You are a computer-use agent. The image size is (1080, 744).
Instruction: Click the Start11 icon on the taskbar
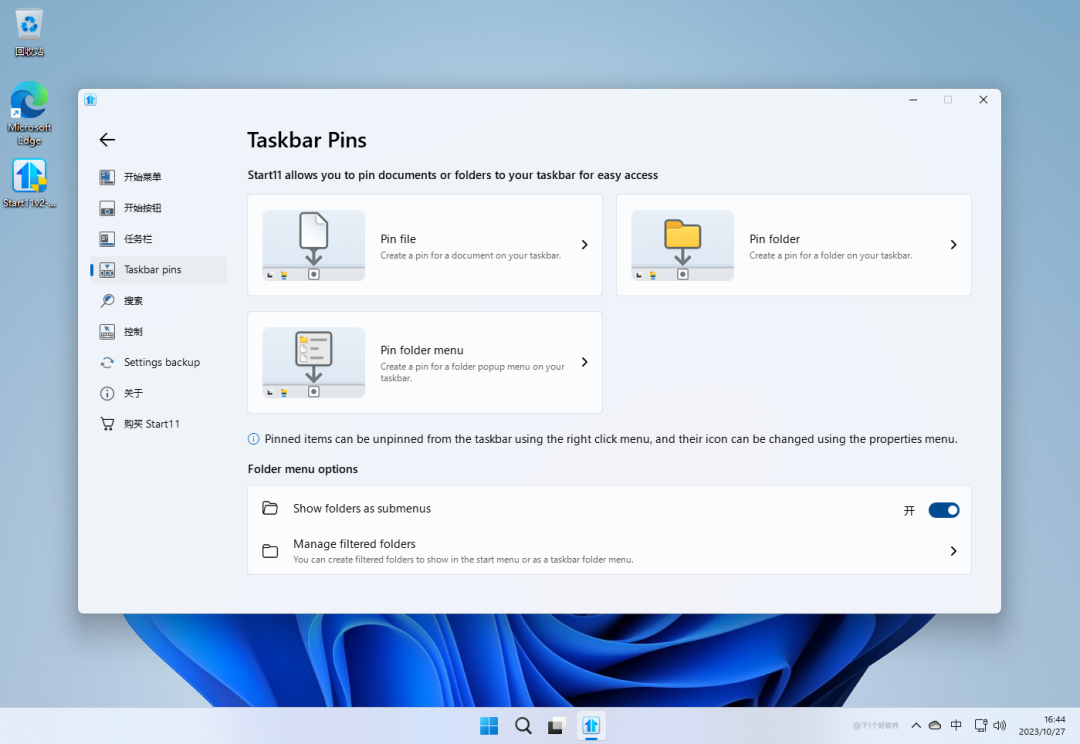(591, 726)
